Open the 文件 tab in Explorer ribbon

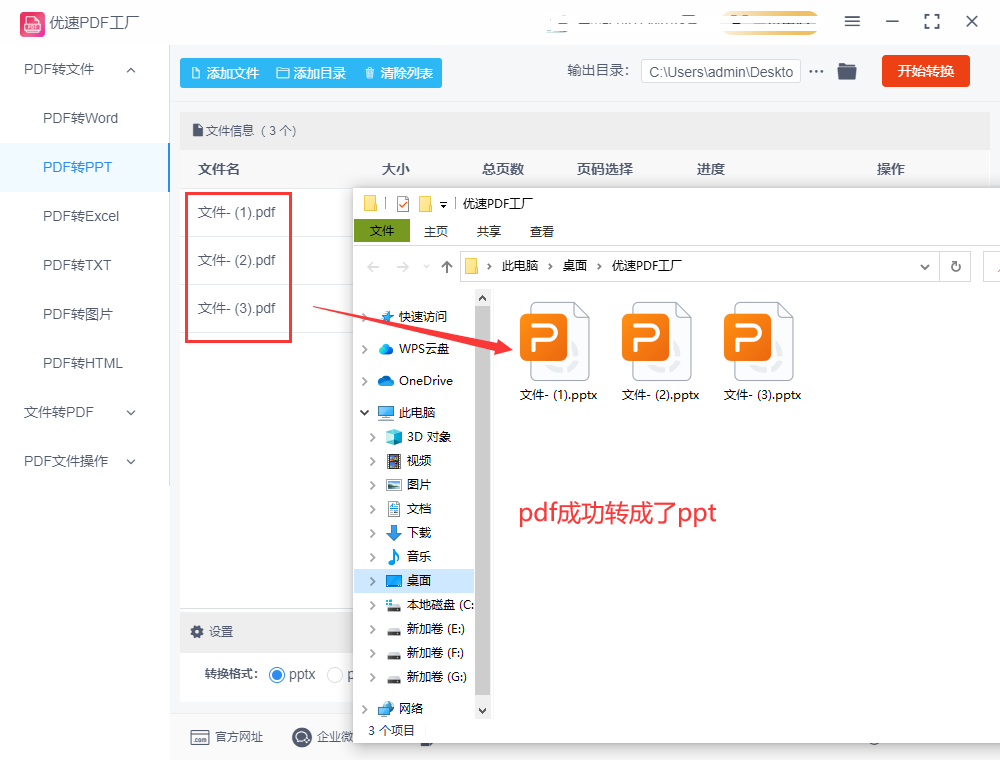click(x=381, y=231)
